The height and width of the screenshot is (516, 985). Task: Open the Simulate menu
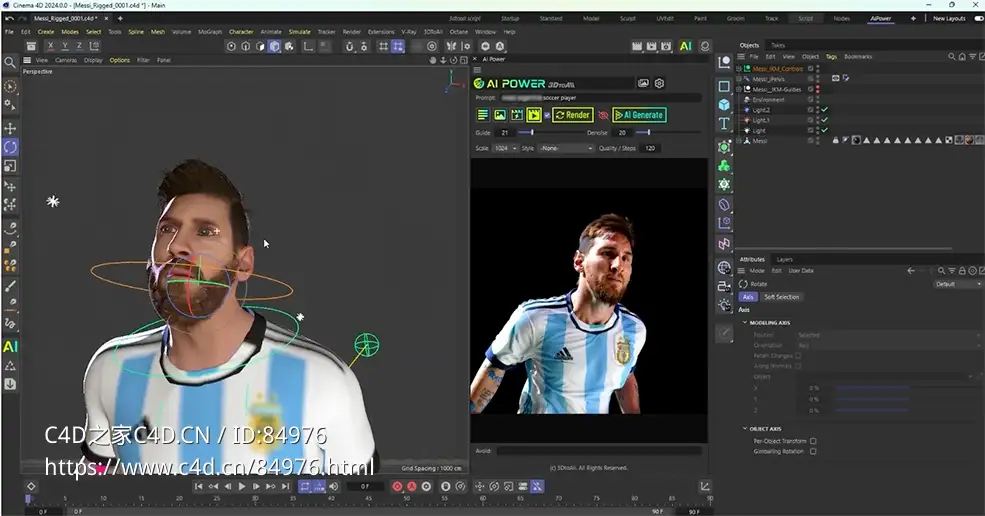tap(300, 31)
